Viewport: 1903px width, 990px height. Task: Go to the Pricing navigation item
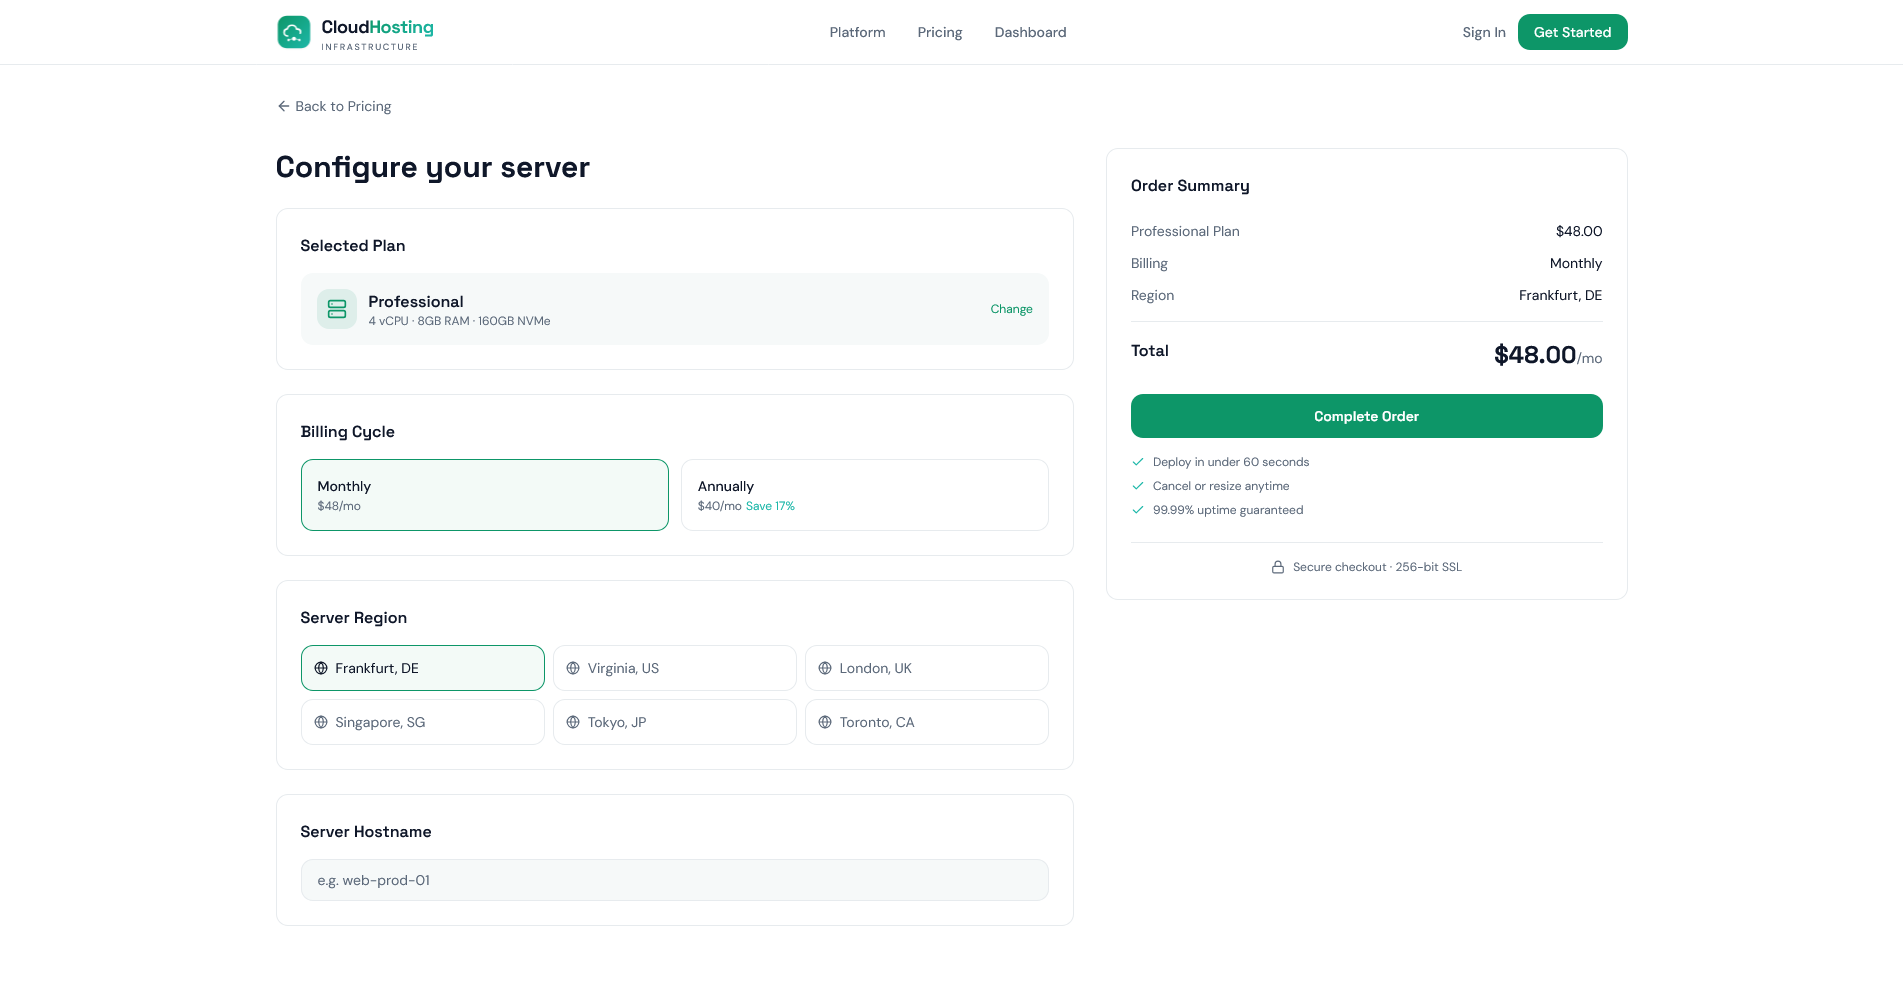(939, 32)
